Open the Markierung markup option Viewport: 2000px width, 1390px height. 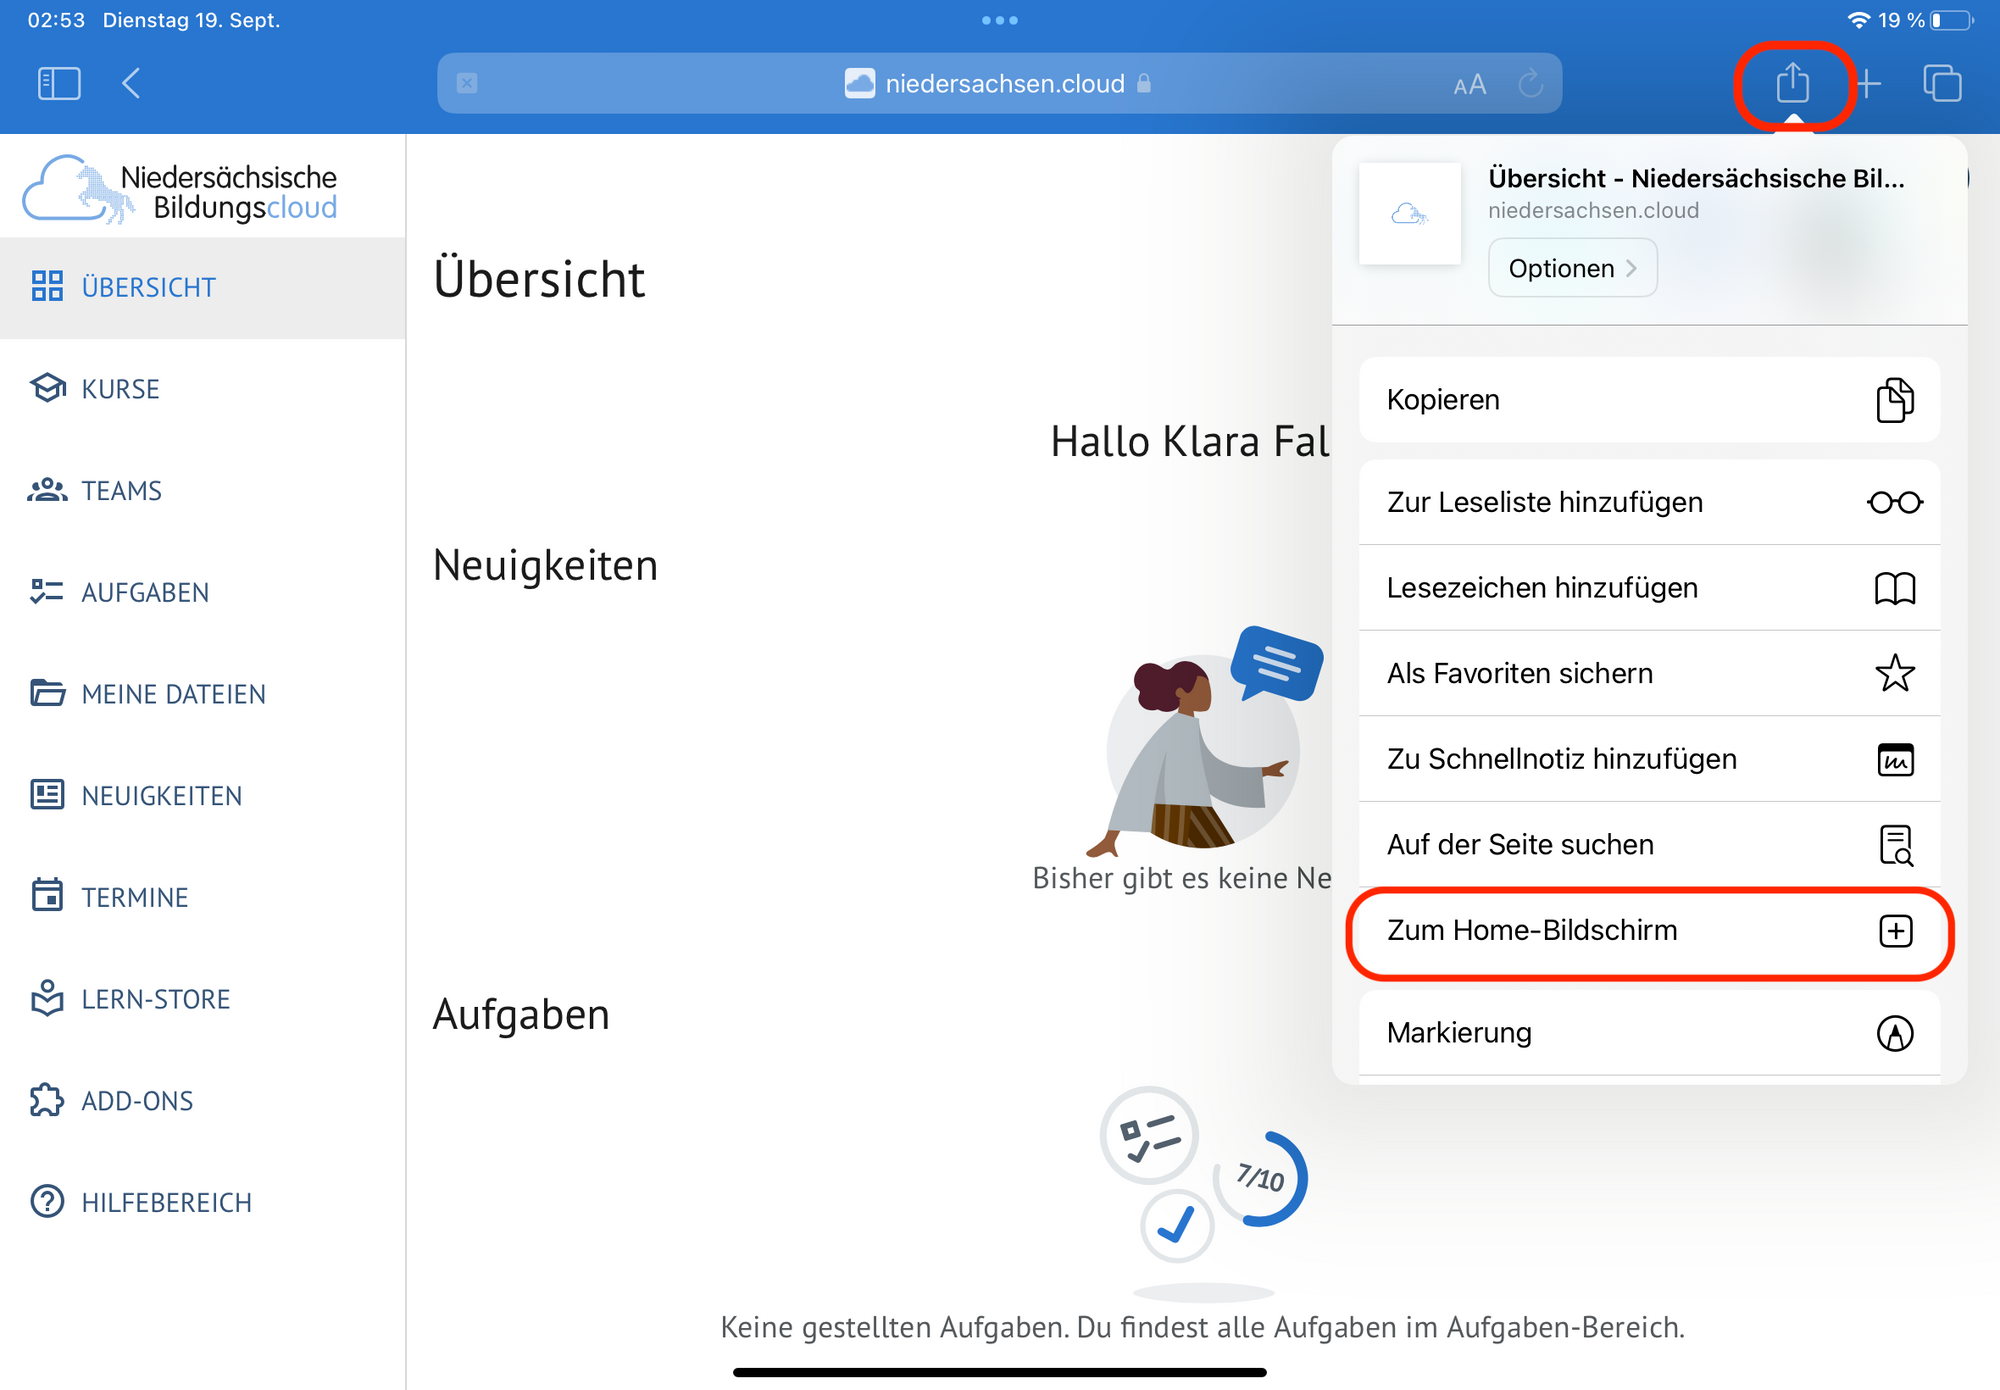point(1648,1033)
